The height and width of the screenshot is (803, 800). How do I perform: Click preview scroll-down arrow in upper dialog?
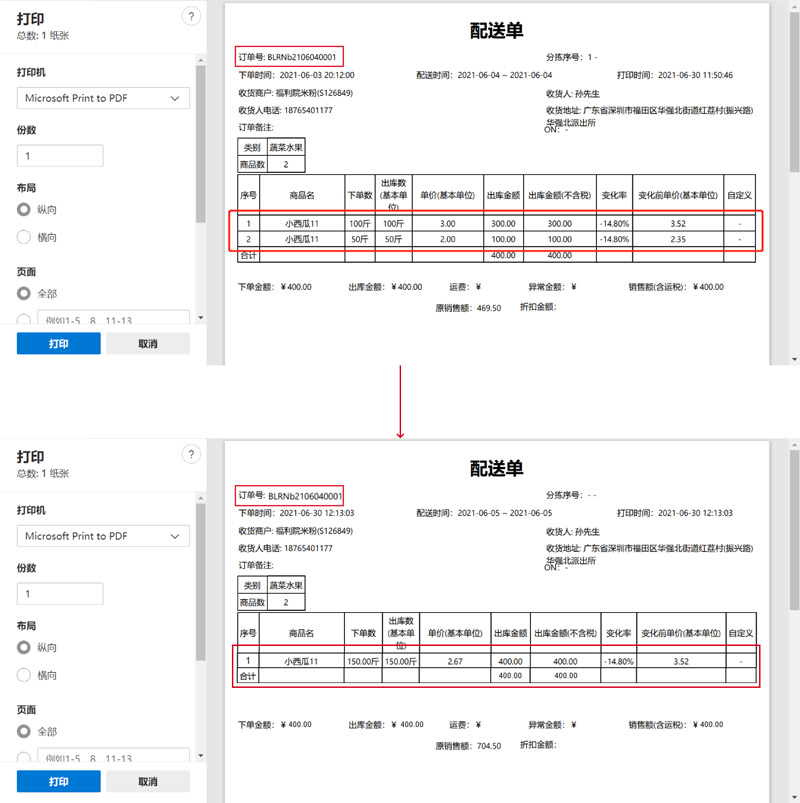tap(794, 360)
